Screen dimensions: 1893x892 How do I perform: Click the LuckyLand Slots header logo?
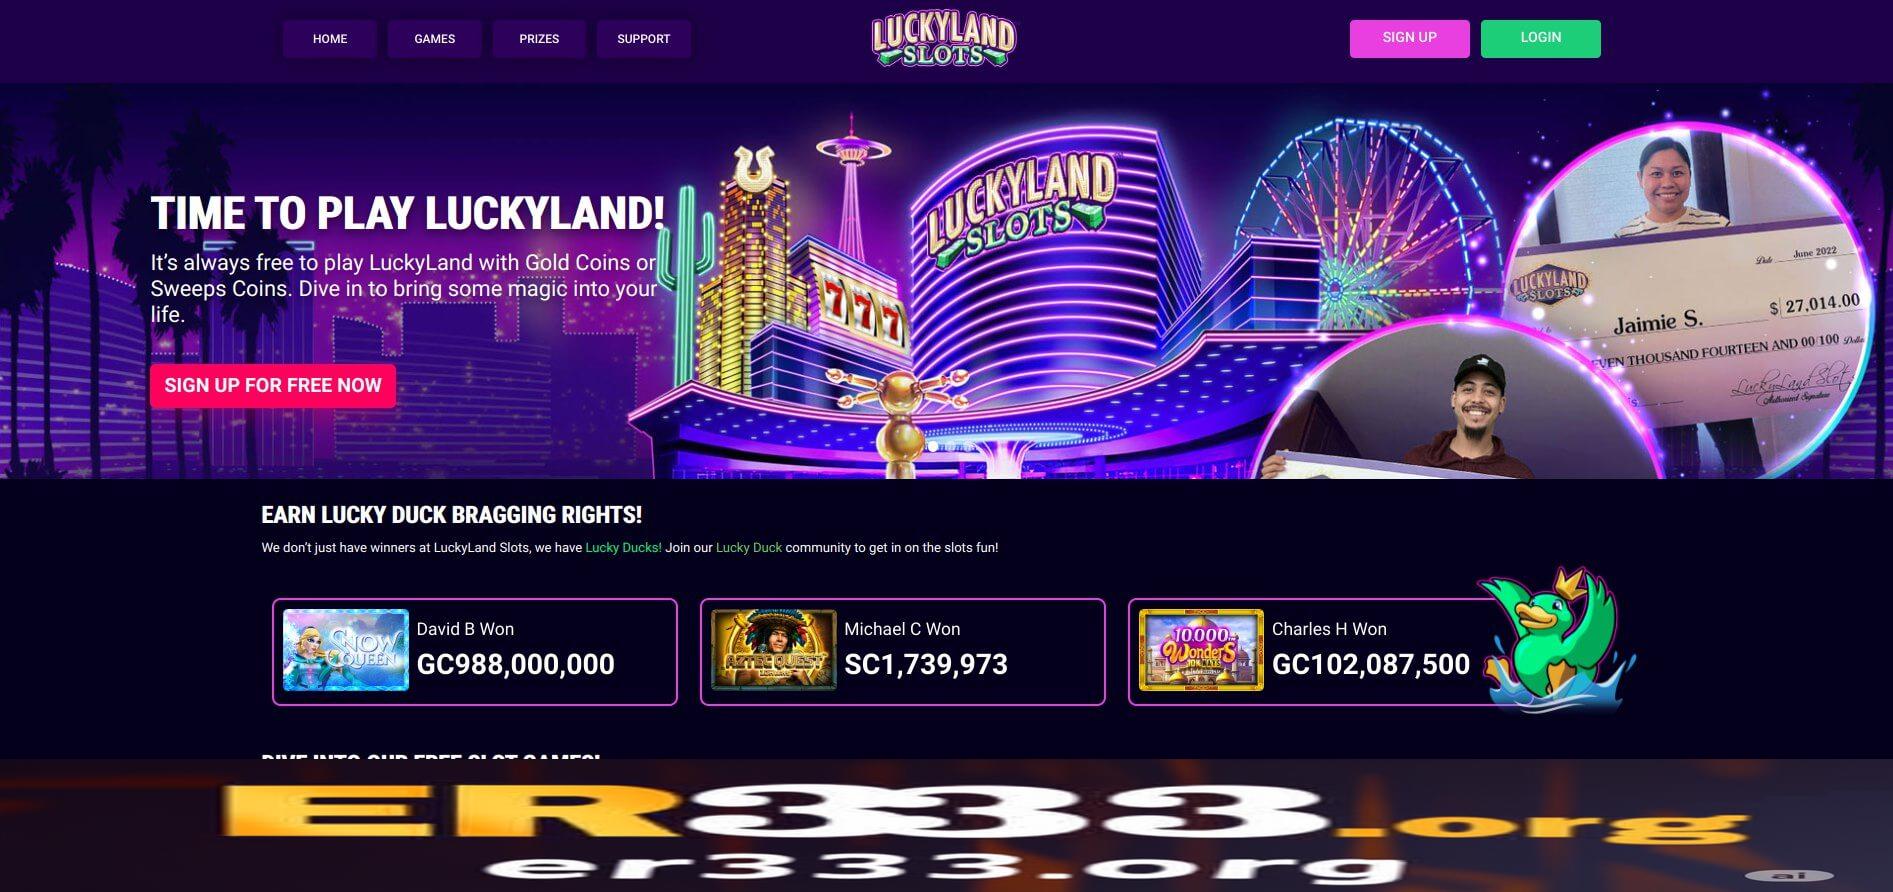click(943, 39)
